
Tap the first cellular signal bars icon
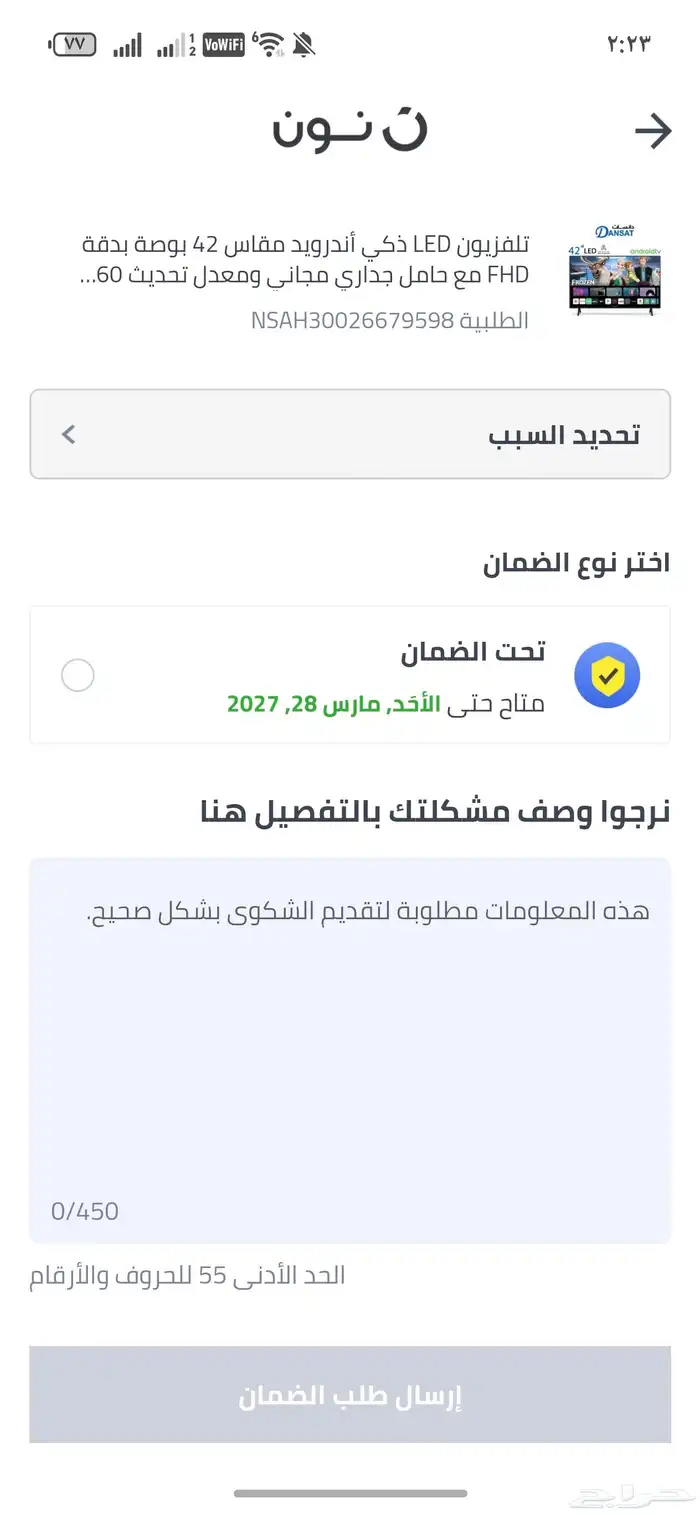click(127, 45)
